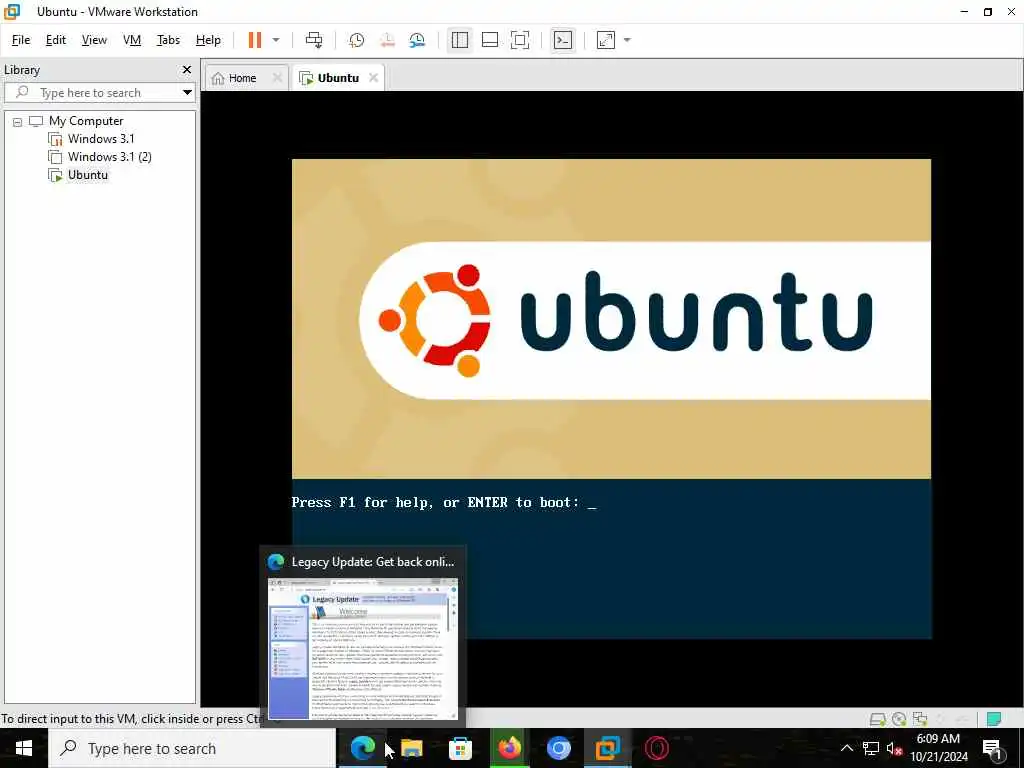
Task: Open the Tabs menu
Action: click(168, 40)
